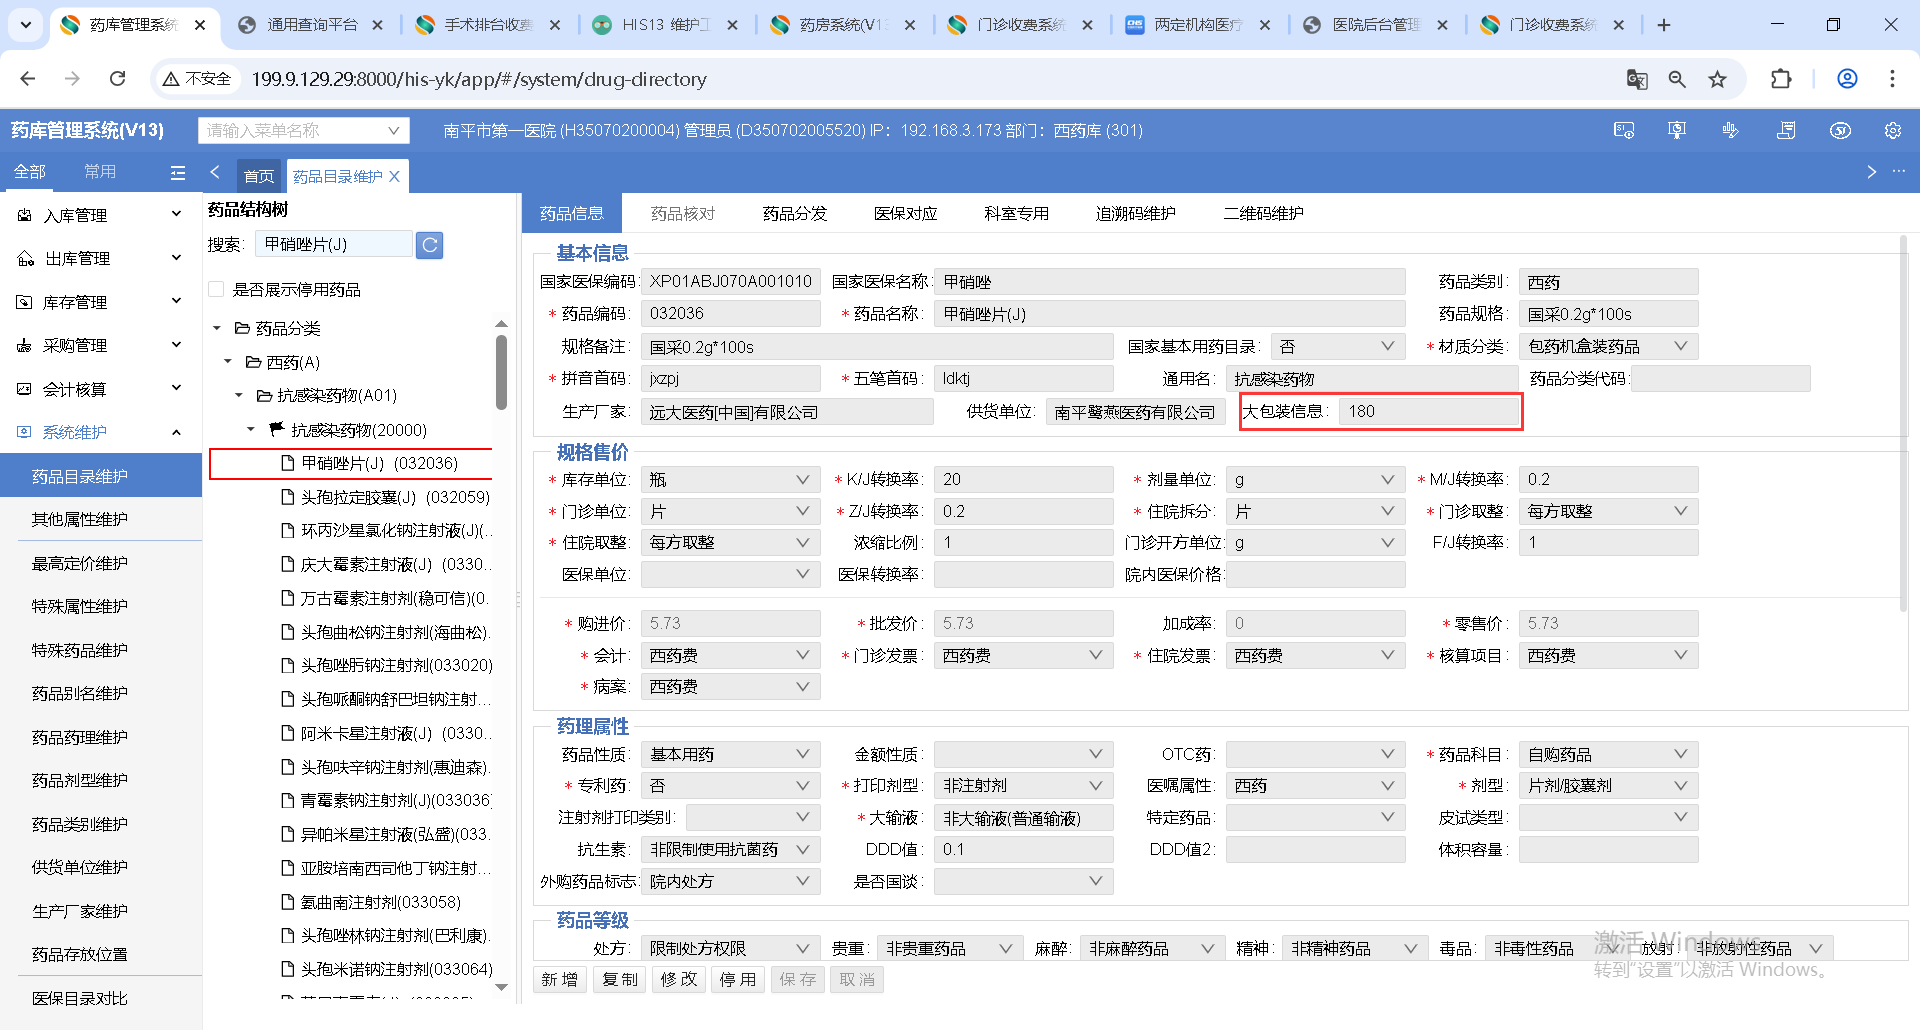Click the 修改 button
Image resolution: width=1920 pixels, height=1030 pixels.
(x=679, y=980)
